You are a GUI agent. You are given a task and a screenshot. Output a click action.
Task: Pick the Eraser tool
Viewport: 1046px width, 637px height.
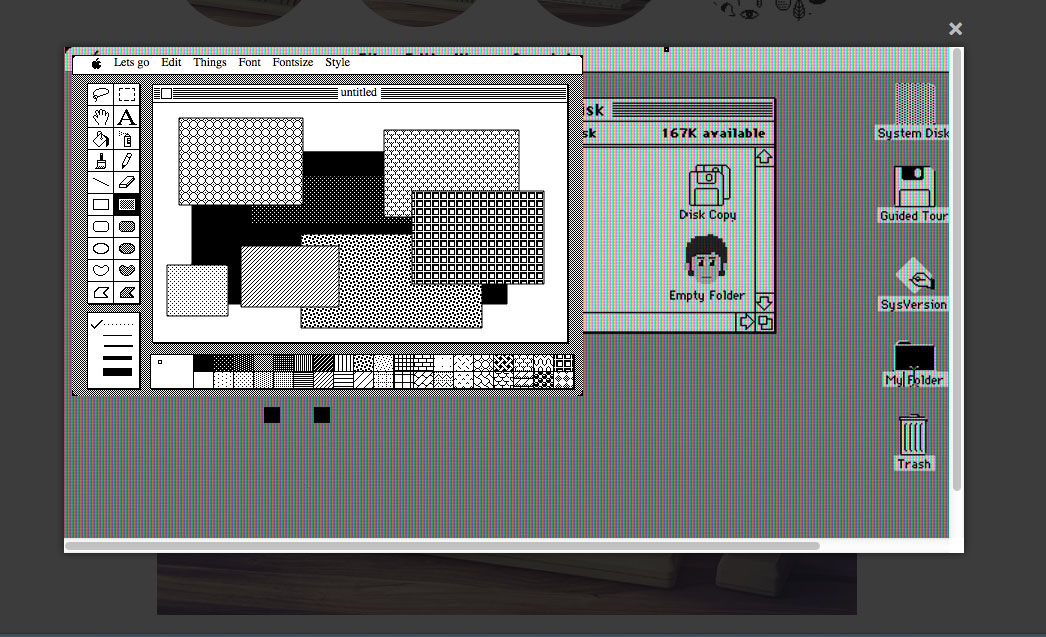point(127,182)
